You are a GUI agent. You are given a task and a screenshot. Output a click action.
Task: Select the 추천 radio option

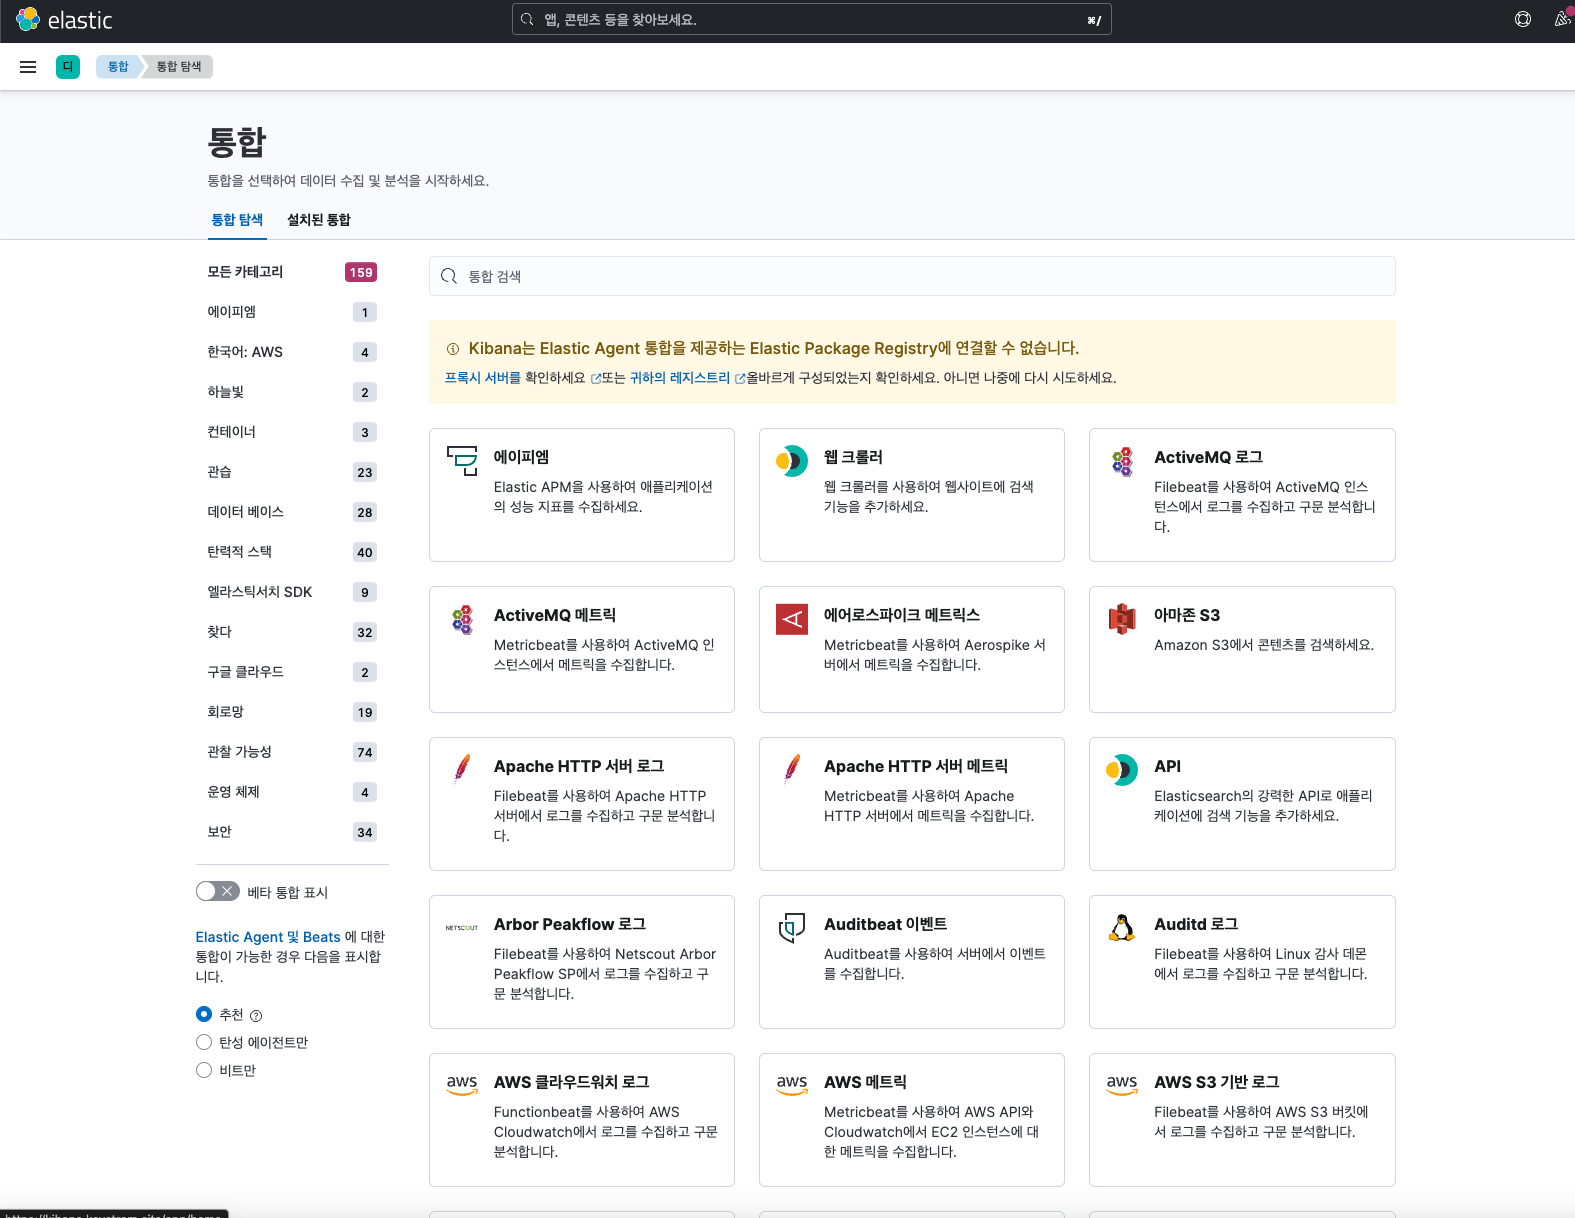click(x=204, y=1014)
